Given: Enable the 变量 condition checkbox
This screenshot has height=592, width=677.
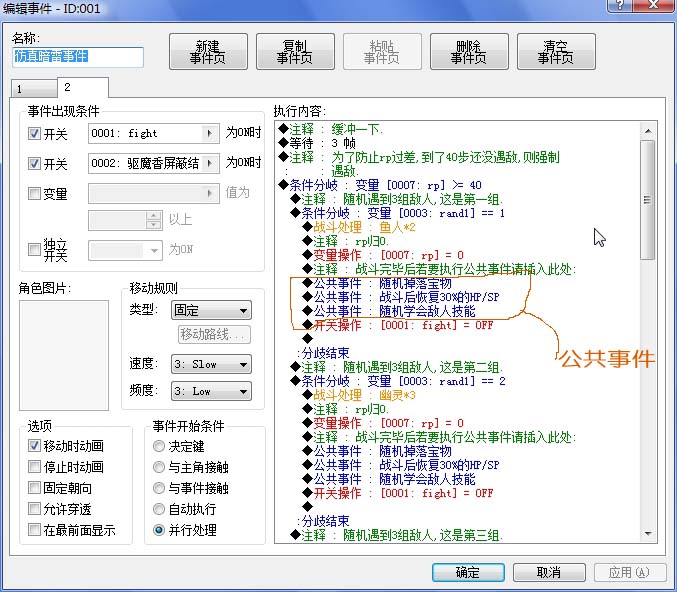Looking at the screenshot, I should coord(34,193).
